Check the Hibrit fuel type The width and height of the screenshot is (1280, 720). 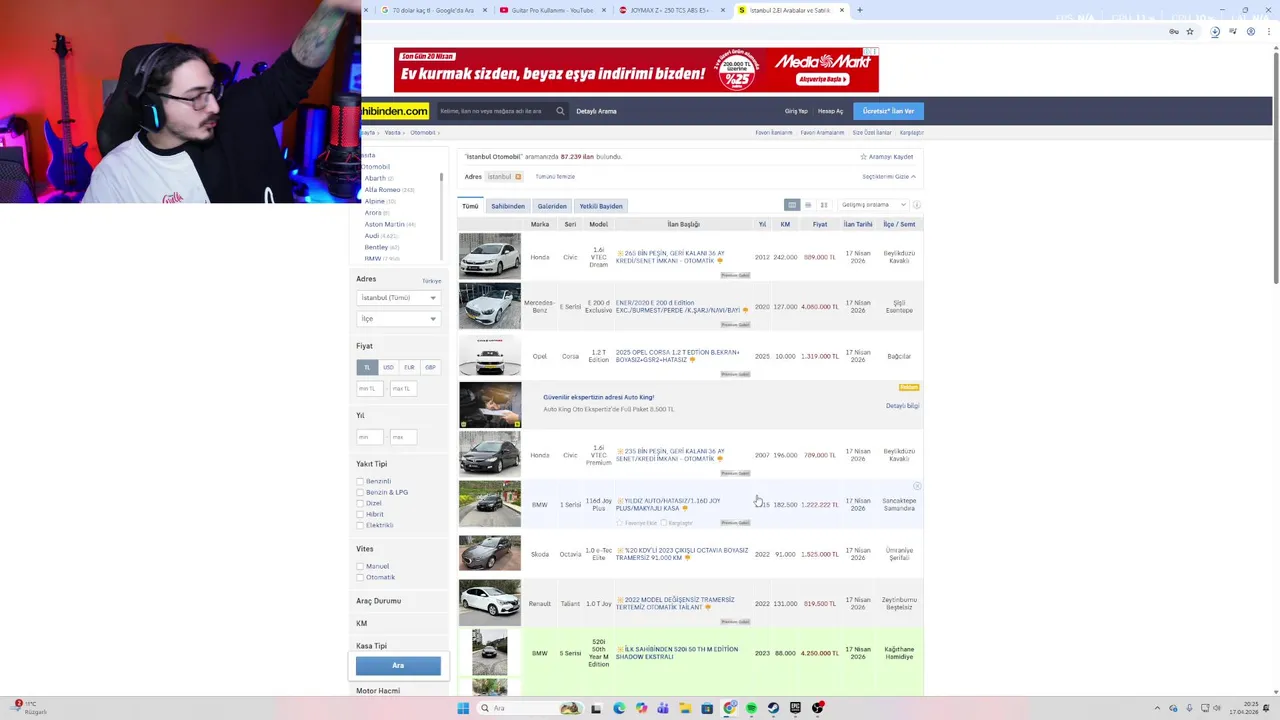coord(360,514)
